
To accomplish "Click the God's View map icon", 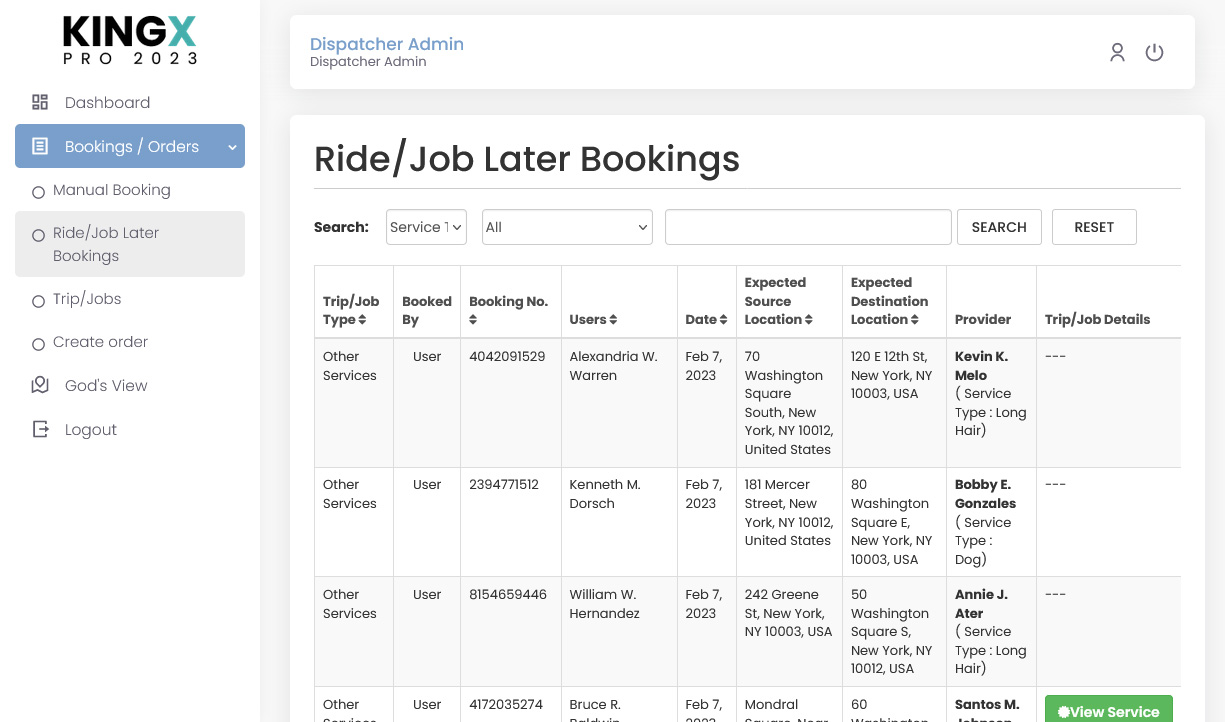I will (x=40, y=385).
